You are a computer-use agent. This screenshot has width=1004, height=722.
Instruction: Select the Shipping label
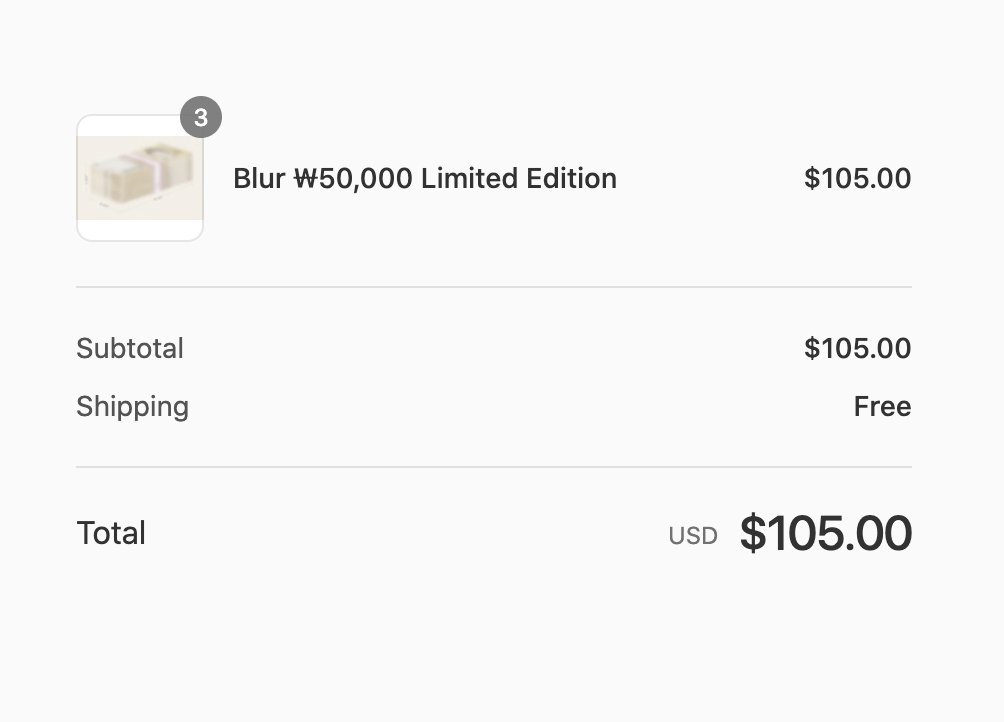(x=132, y=407)
